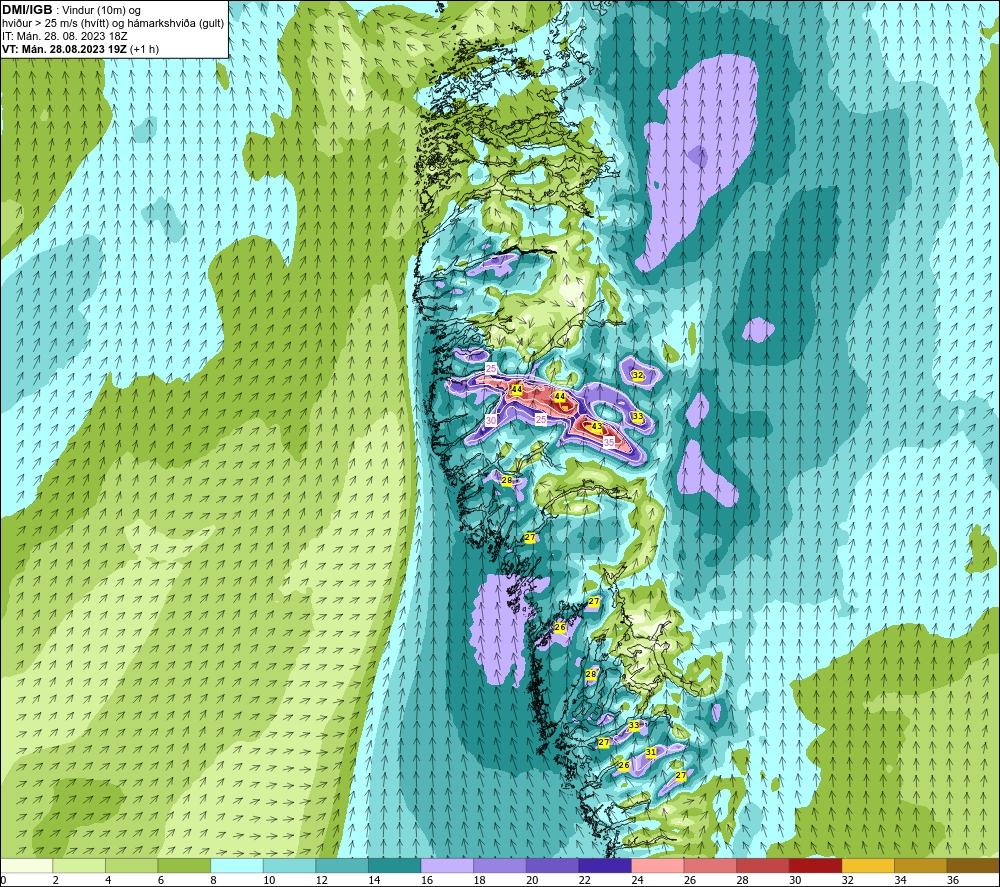Image resolution: width=1000 pixels, height=887 pixels.
Task: Click the 6–8 m/s olive green legend swatch
Action: click(184, 865)
